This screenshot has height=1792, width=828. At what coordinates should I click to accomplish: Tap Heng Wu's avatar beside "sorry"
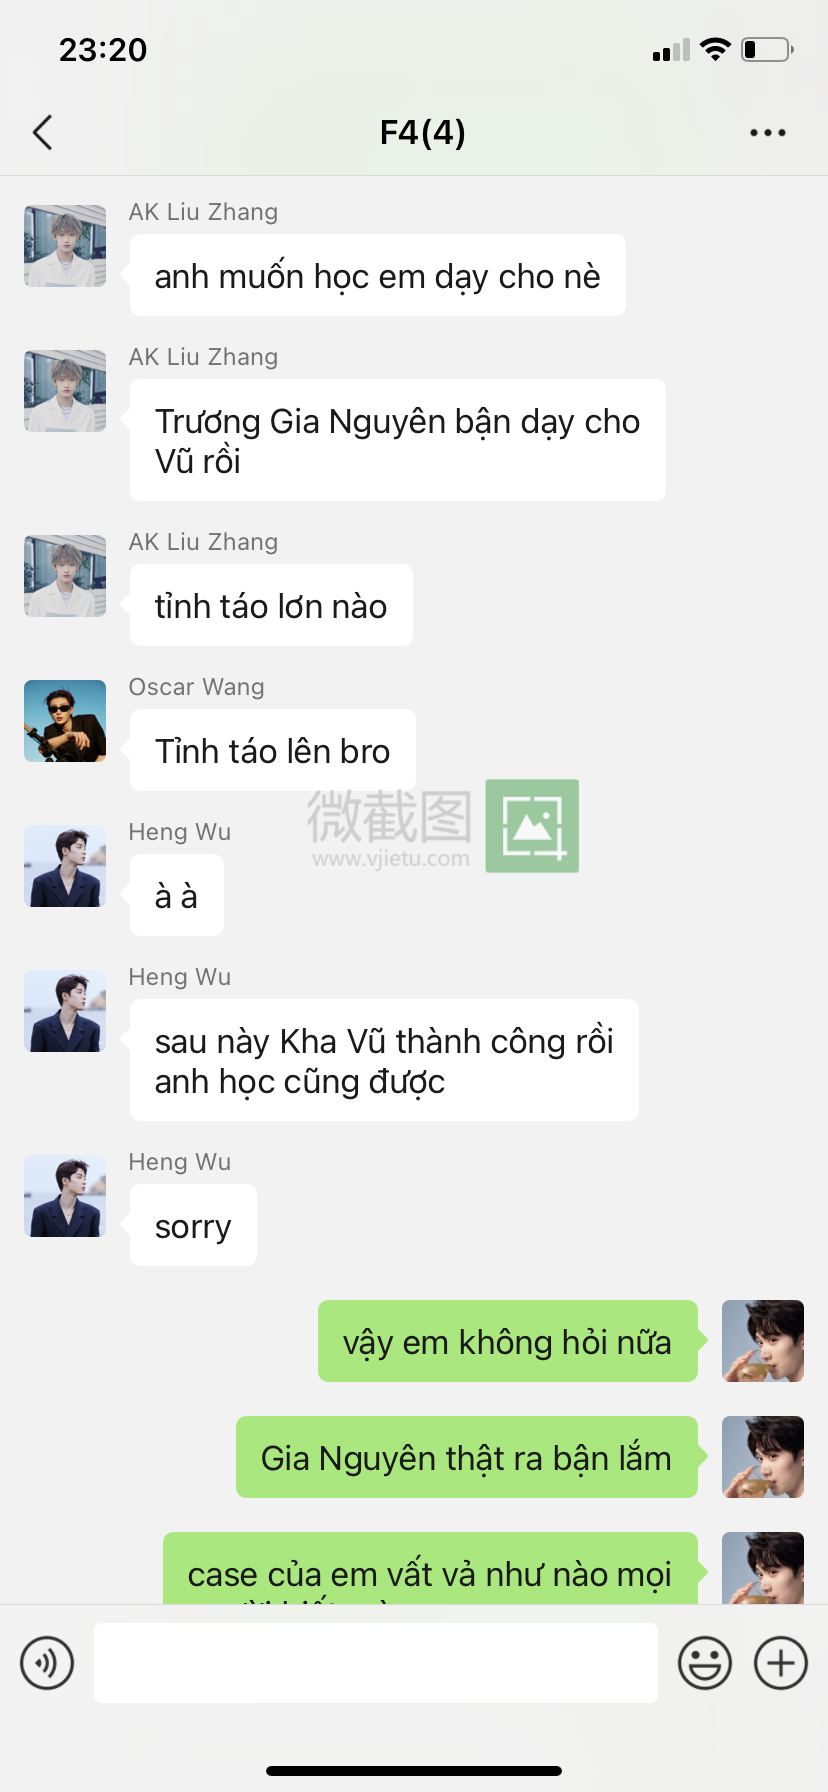tap(65, 1196)
